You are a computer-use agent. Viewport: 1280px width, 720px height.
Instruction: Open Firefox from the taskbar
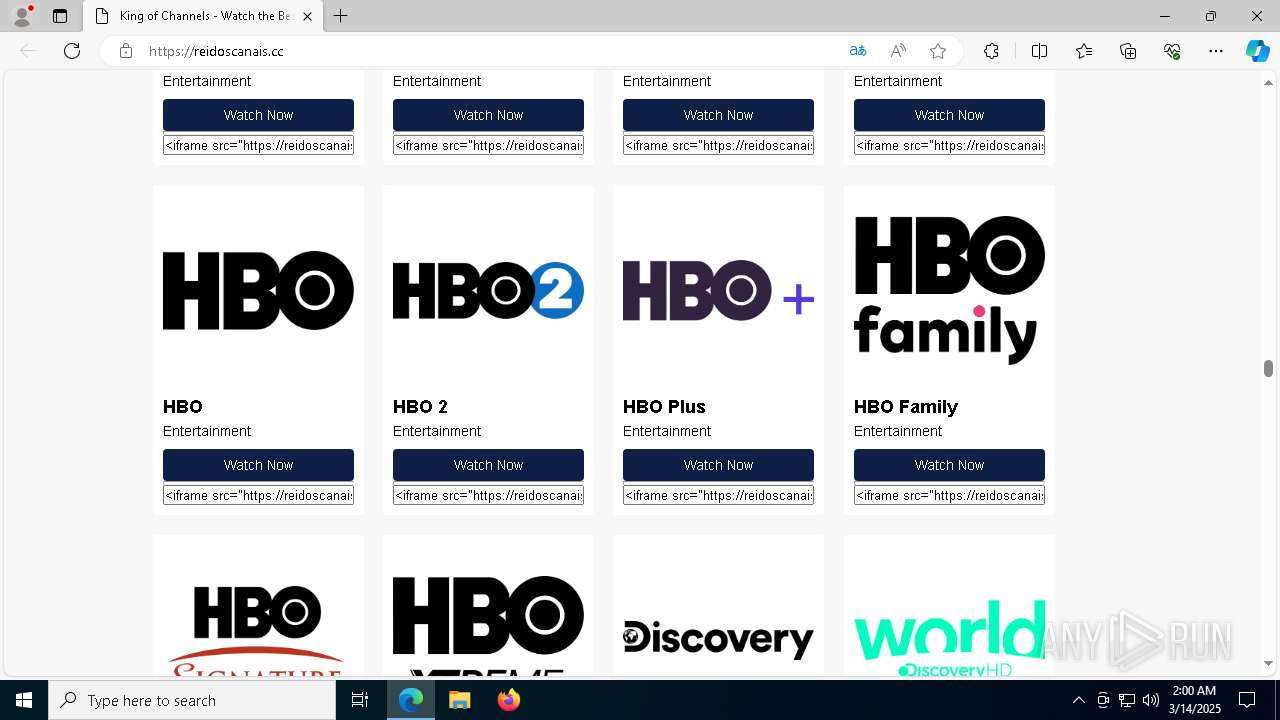[508, 700]
